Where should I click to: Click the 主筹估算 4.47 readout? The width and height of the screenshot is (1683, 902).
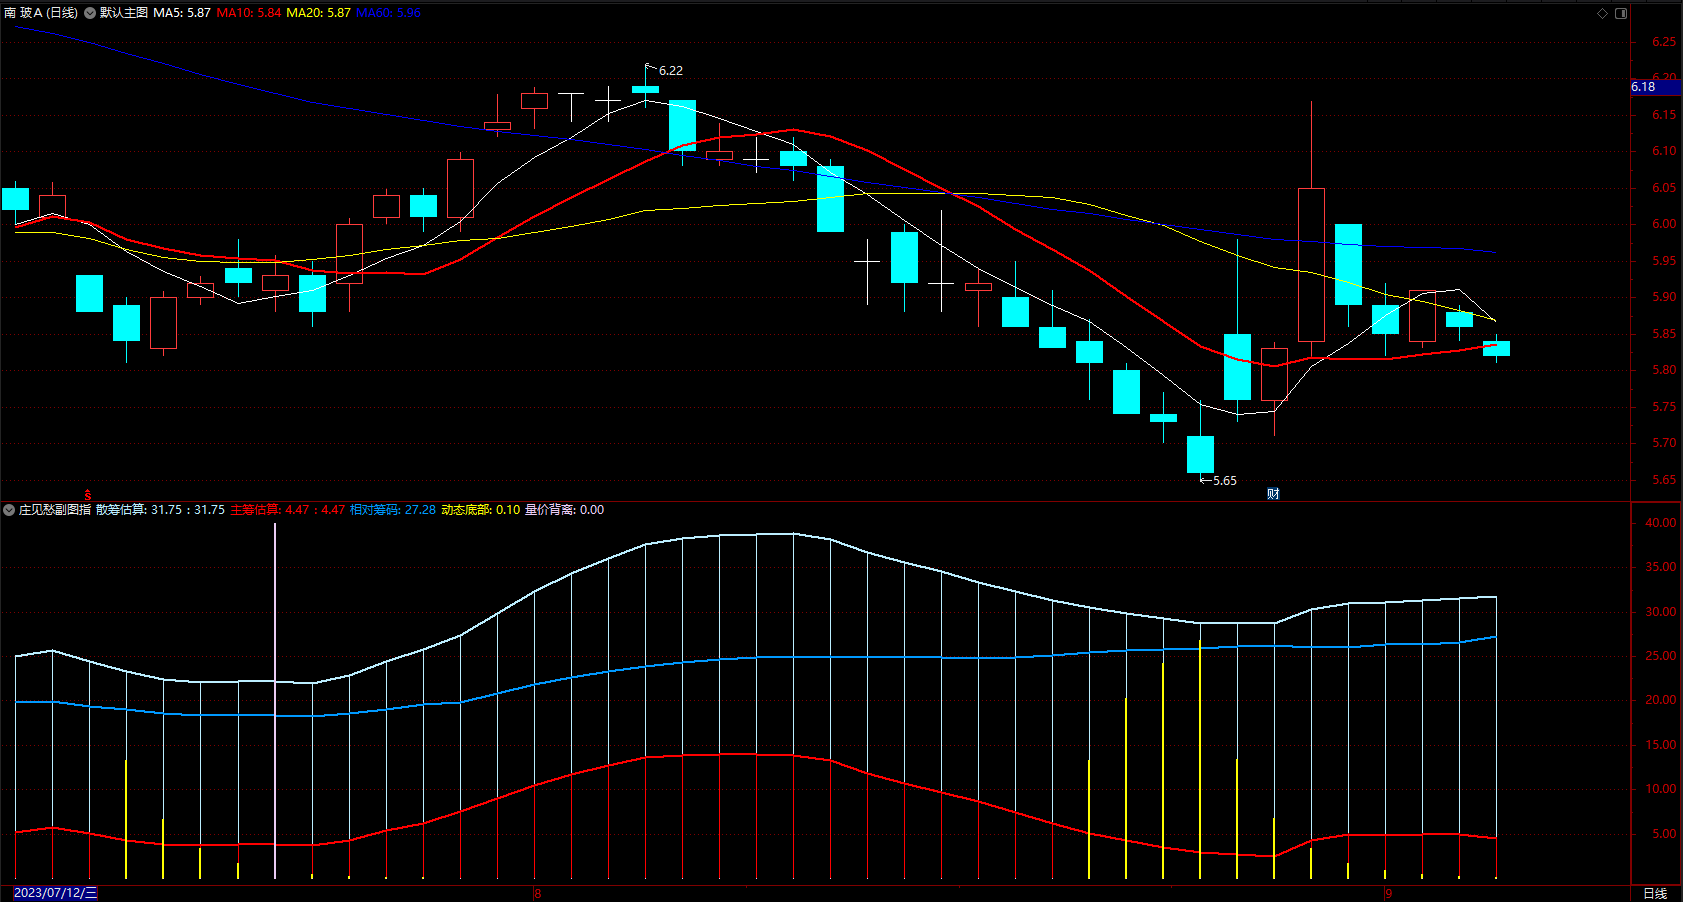pos(288,510)
